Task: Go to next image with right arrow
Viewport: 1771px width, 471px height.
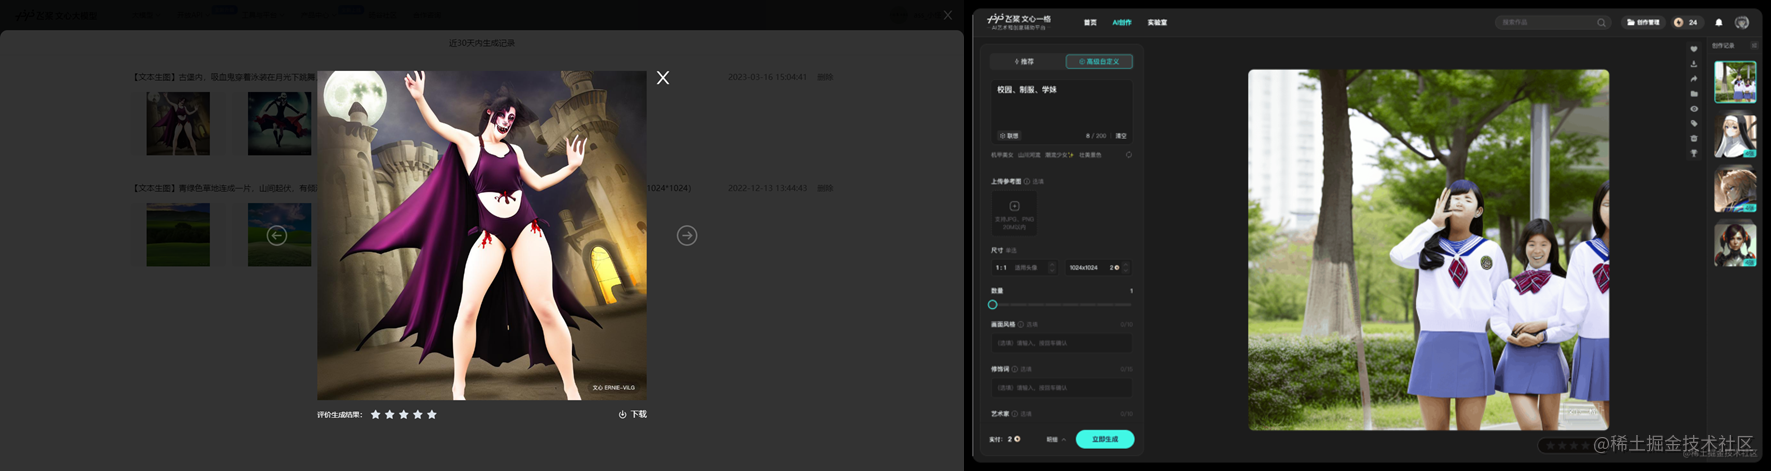Action: click(687, 235)
